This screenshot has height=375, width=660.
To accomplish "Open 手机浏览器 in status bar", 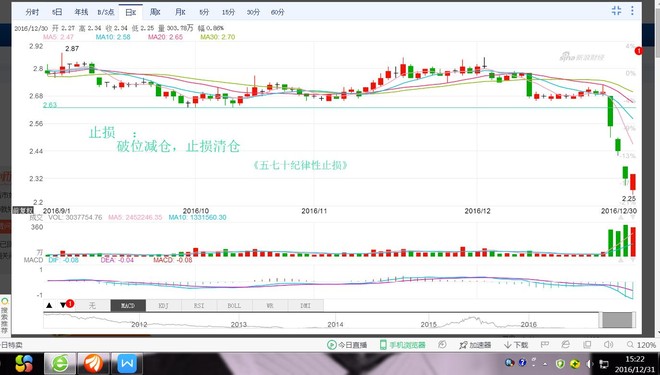I will point(402,345).
